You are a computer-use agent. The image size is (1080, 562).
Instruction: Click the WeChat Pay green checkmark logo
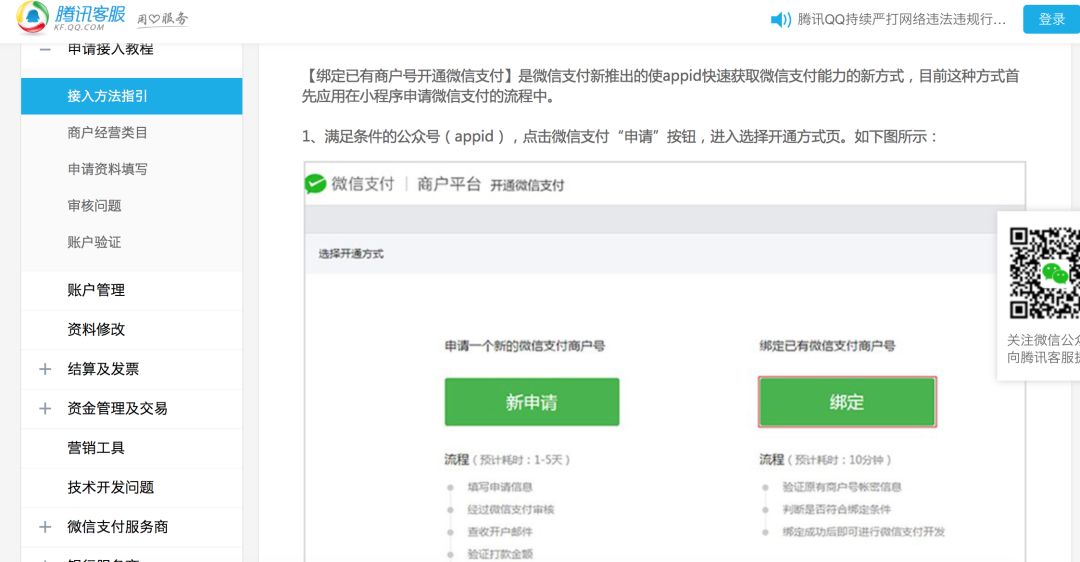(315, 184)
